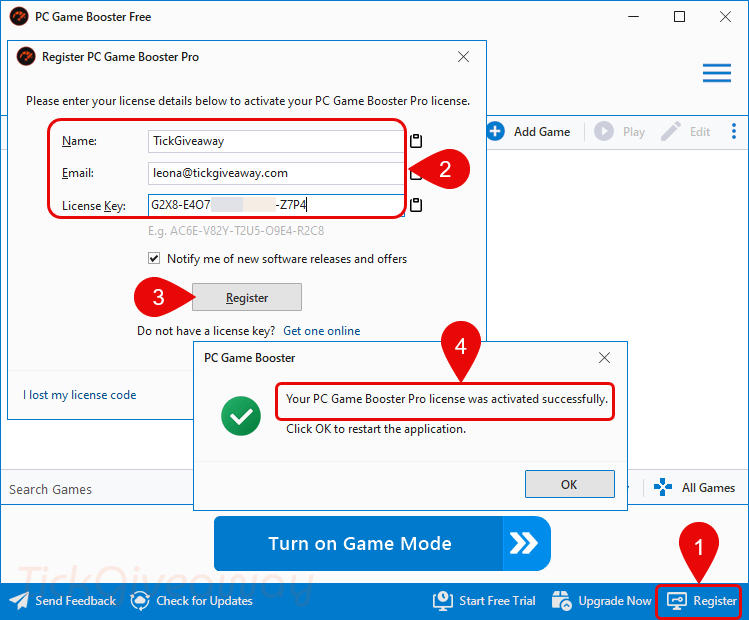Click the Register button in dialog

coord(247,297)
